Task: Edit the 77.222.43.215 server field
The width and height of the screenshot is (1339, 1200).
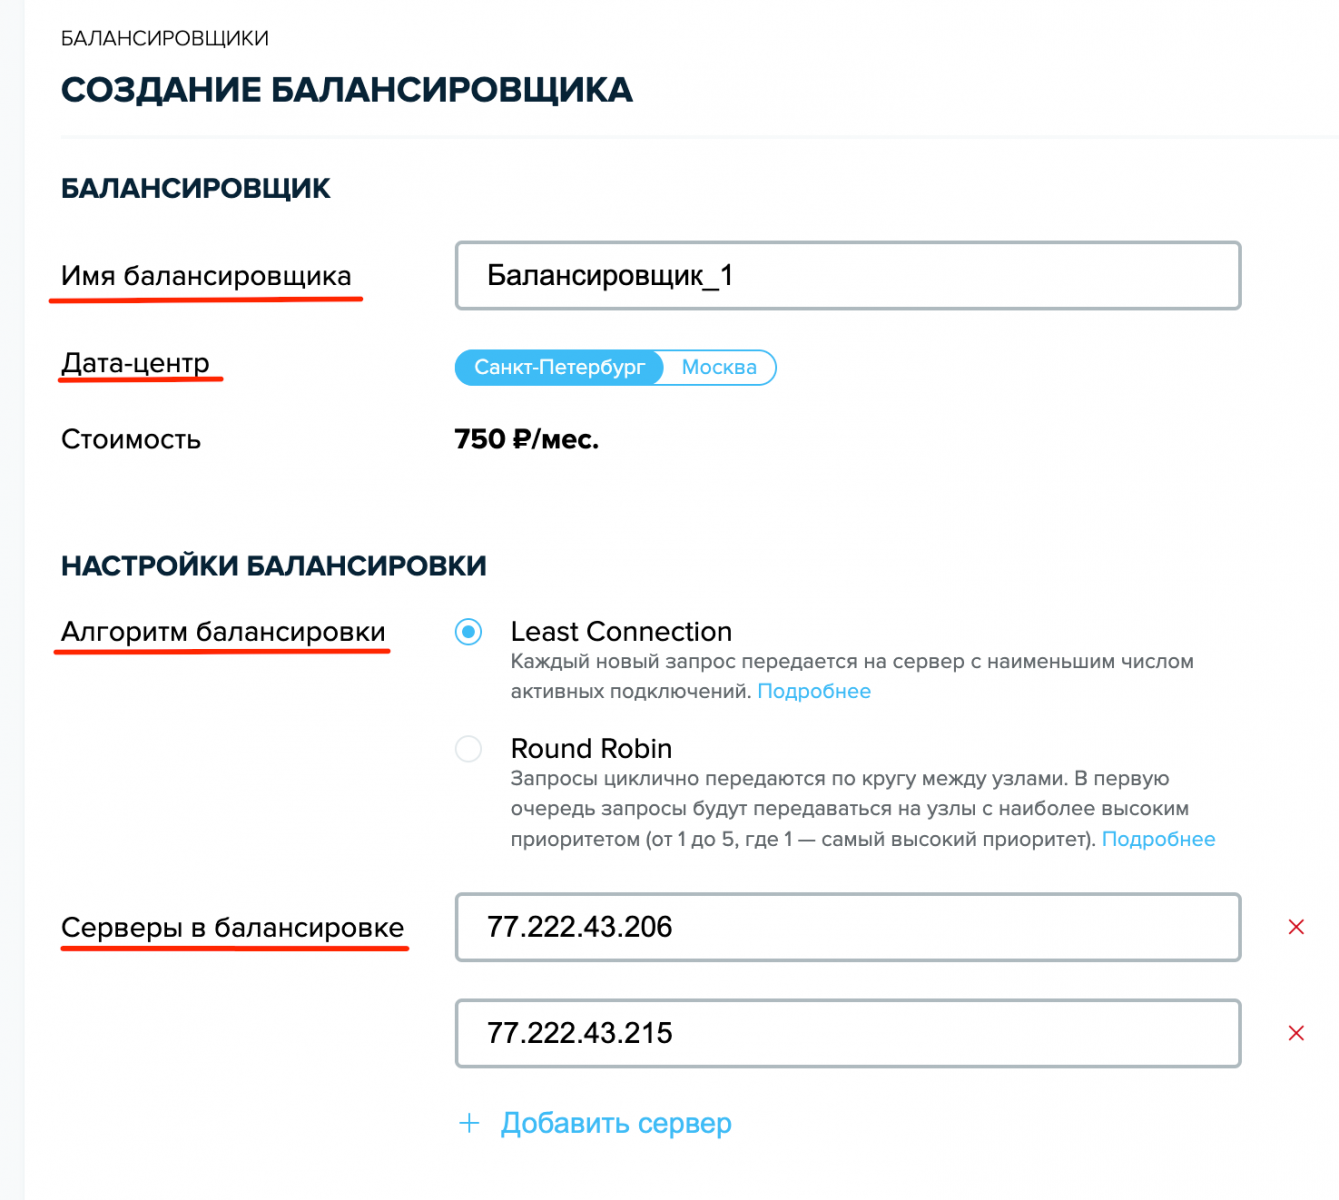Action: point(848,1033)
